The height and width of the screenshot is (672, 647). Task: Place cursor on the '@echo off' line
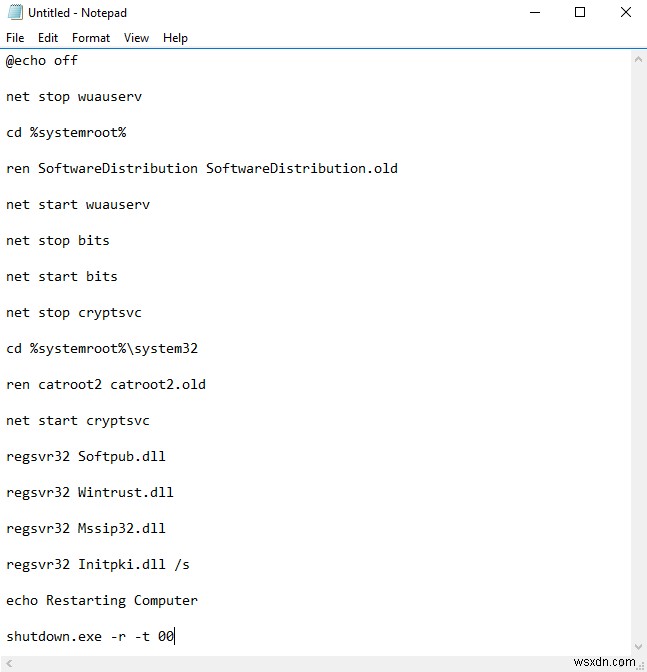coord(42,60)
